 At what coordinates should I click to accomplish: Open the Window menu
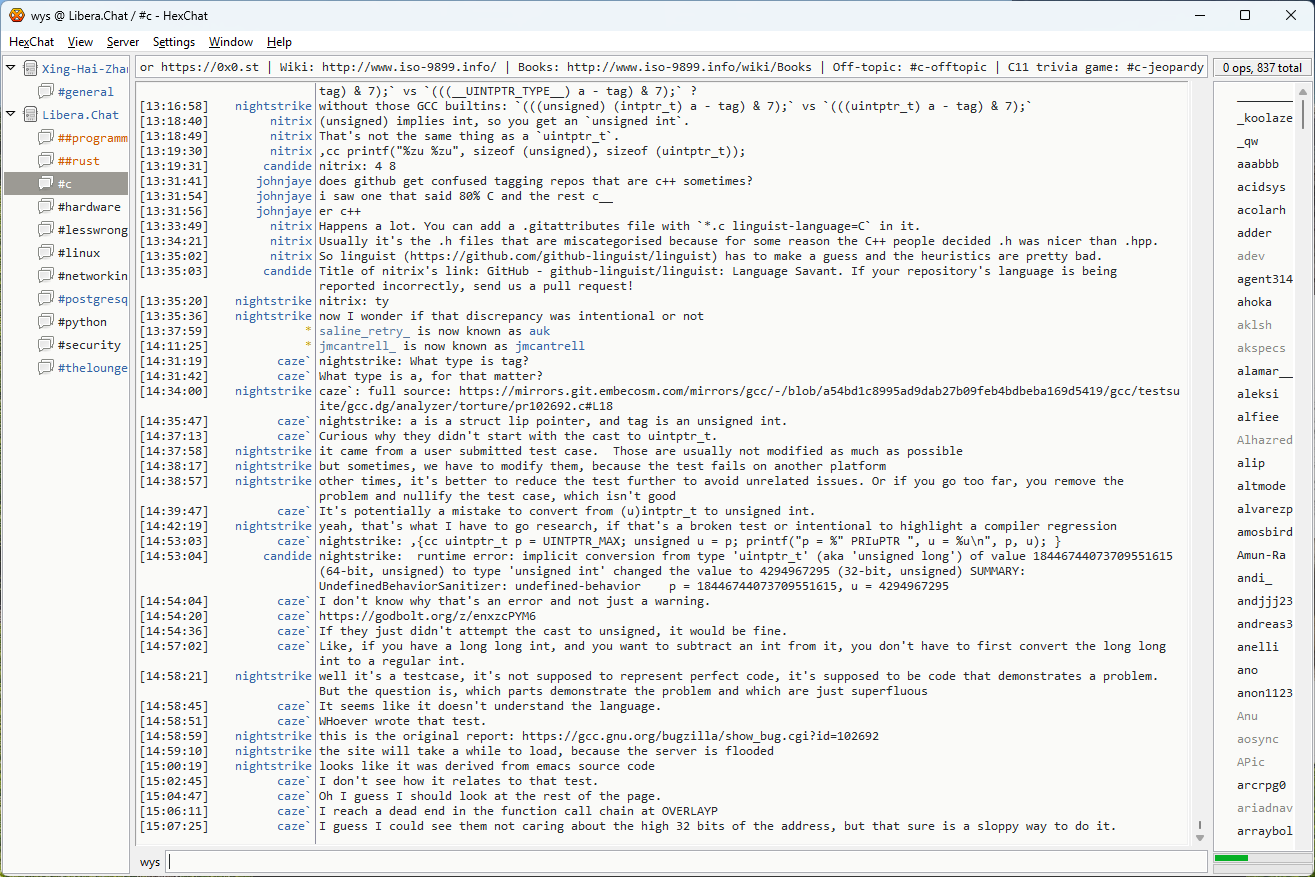click(230, 42)
